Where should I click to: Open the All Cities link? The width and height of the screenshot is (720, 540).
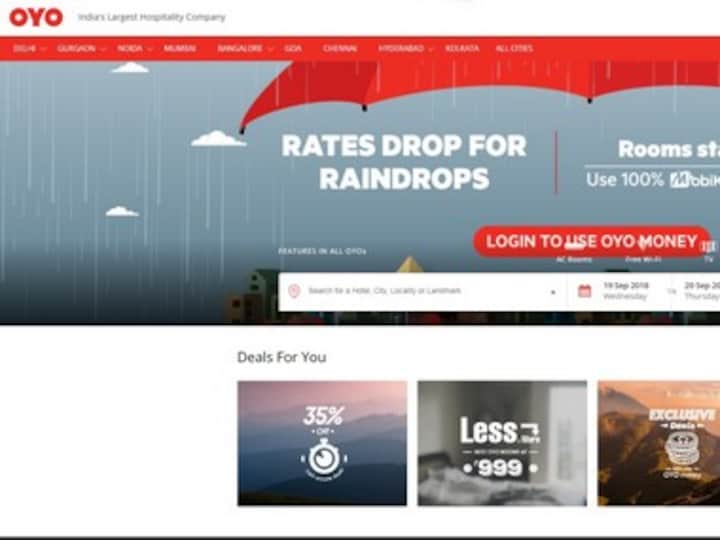pos(514,49)
